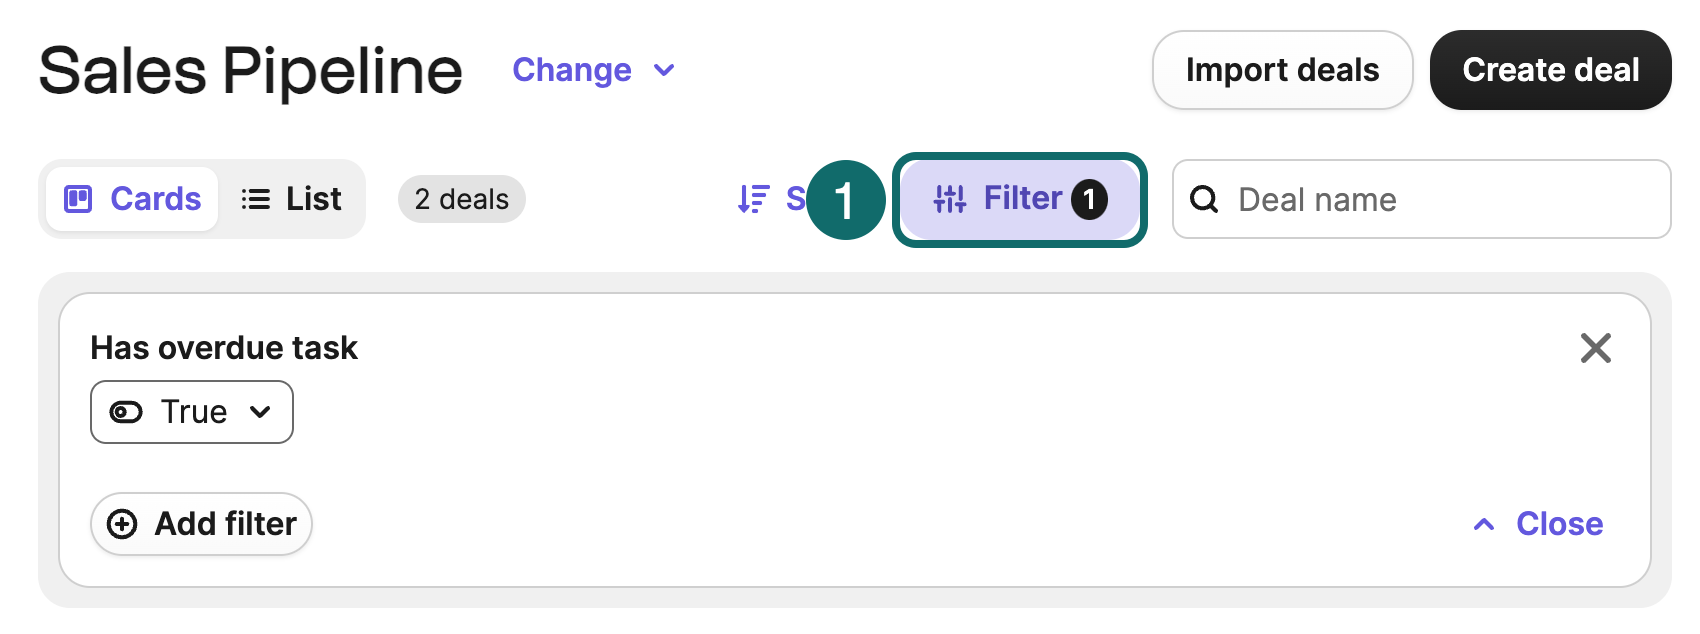Click the toggle icon inside the True selector
The image size is (1700, 634).
[126, 411]
